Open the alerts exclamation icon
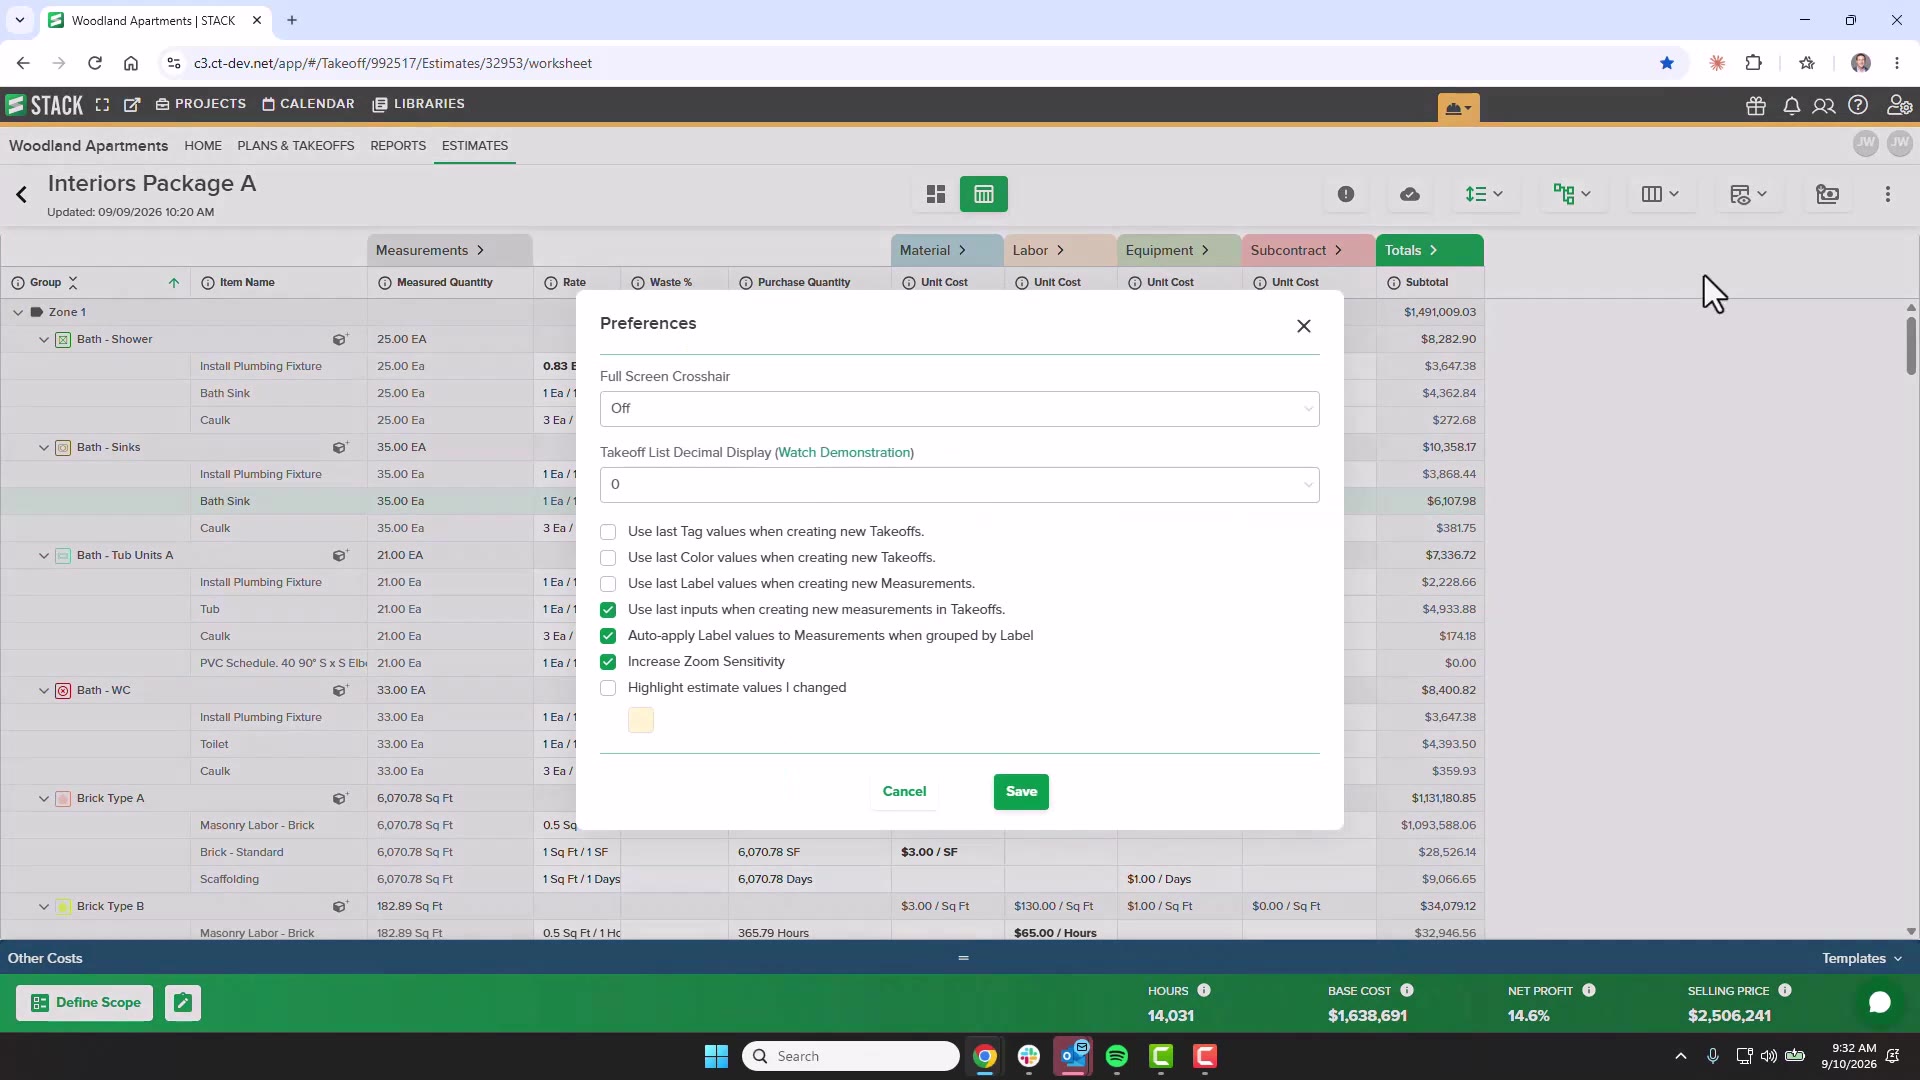1920x1080 pixels. pos(1346,194)
